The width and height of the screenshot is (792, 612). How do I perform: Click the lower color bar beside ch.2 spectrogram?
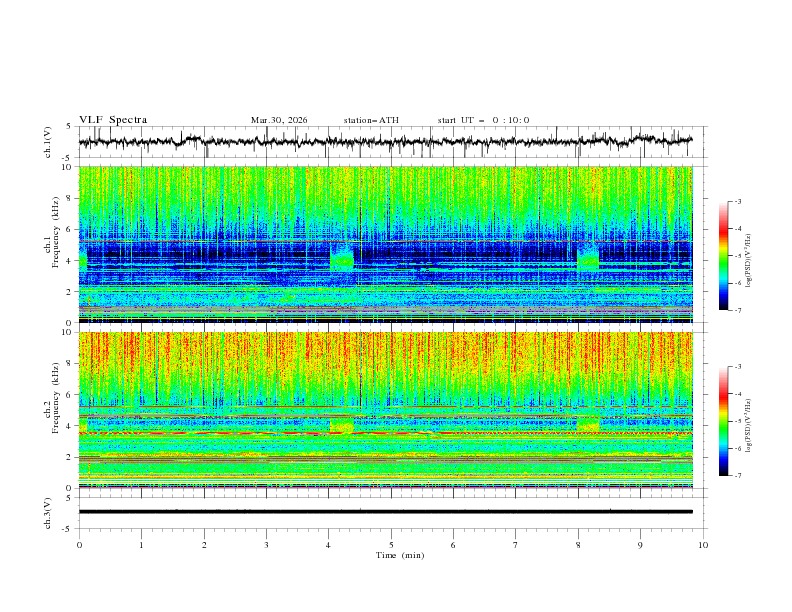click(723, 421)
